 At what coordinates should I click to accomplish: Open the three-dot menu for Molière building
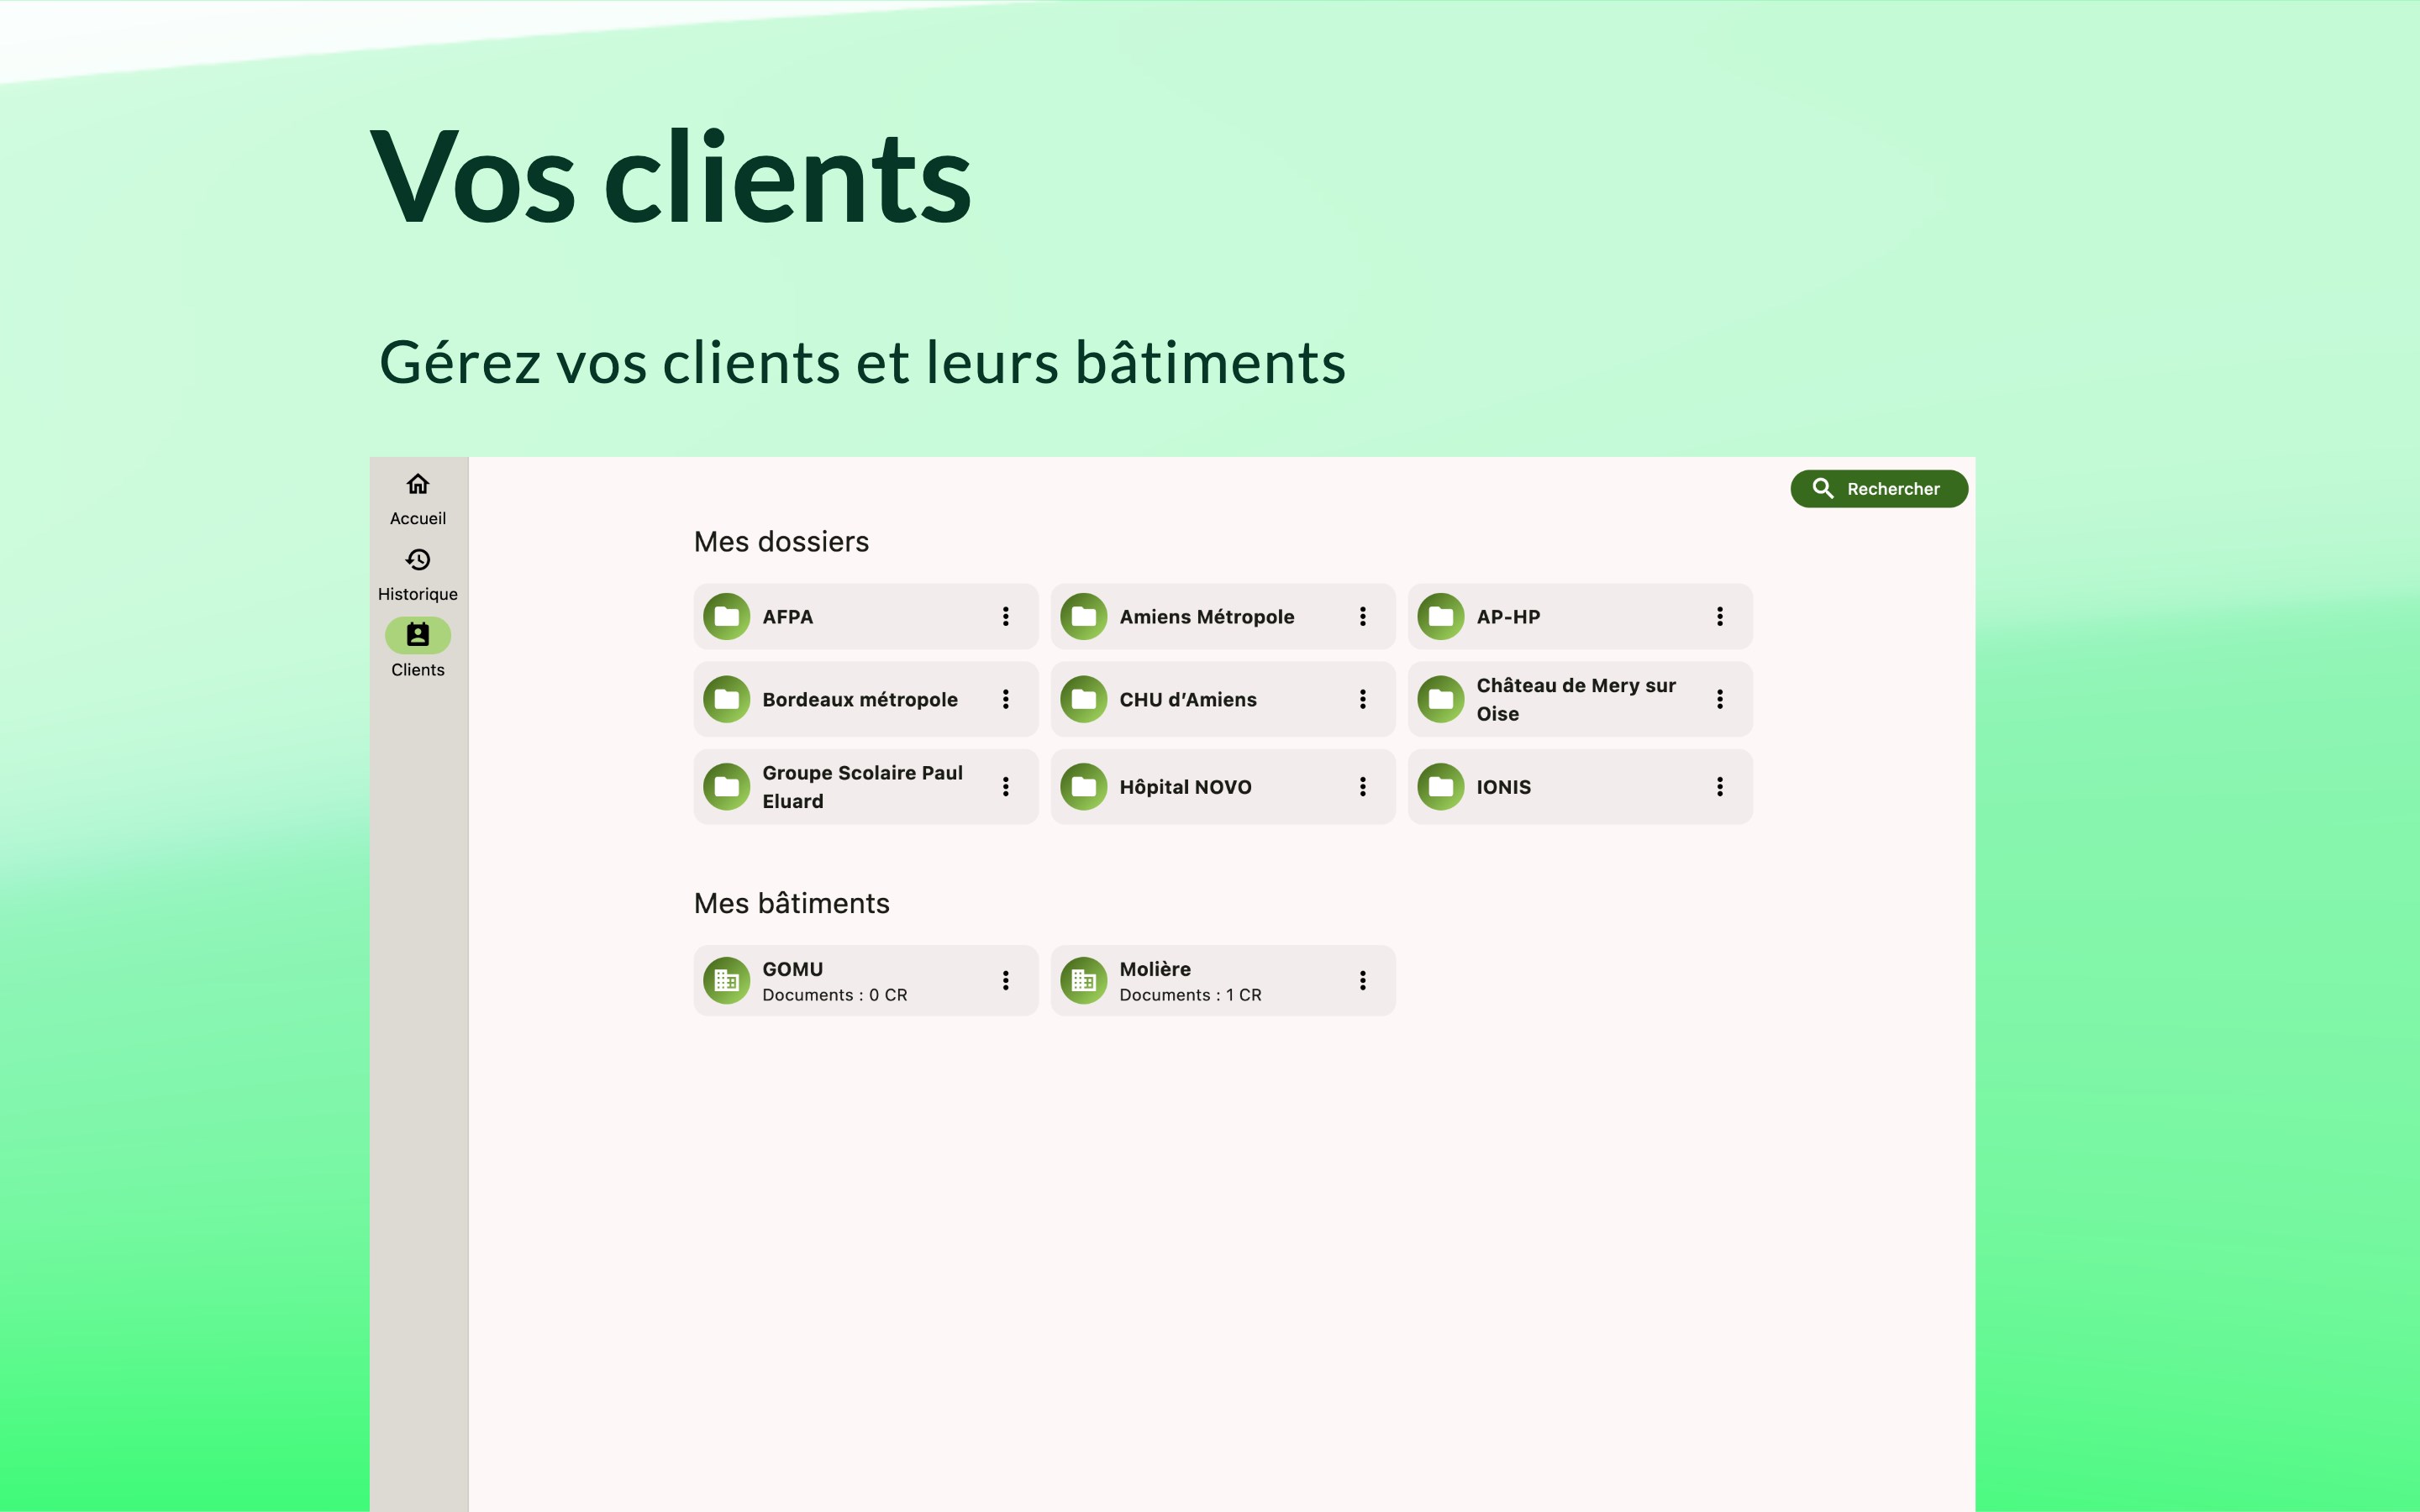click(x=1362, y=981)
